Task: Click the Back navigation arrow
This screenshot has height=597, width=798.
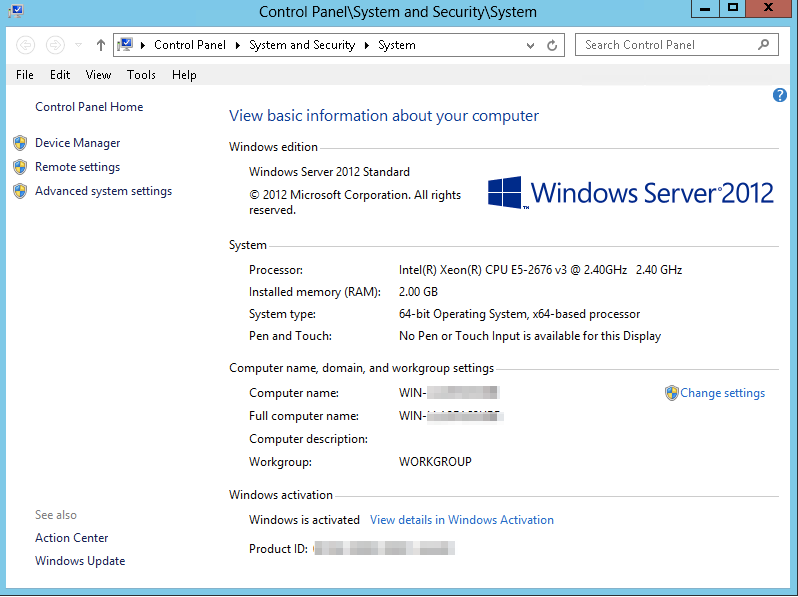Action: pyautogui.click(x=25, y=45)
